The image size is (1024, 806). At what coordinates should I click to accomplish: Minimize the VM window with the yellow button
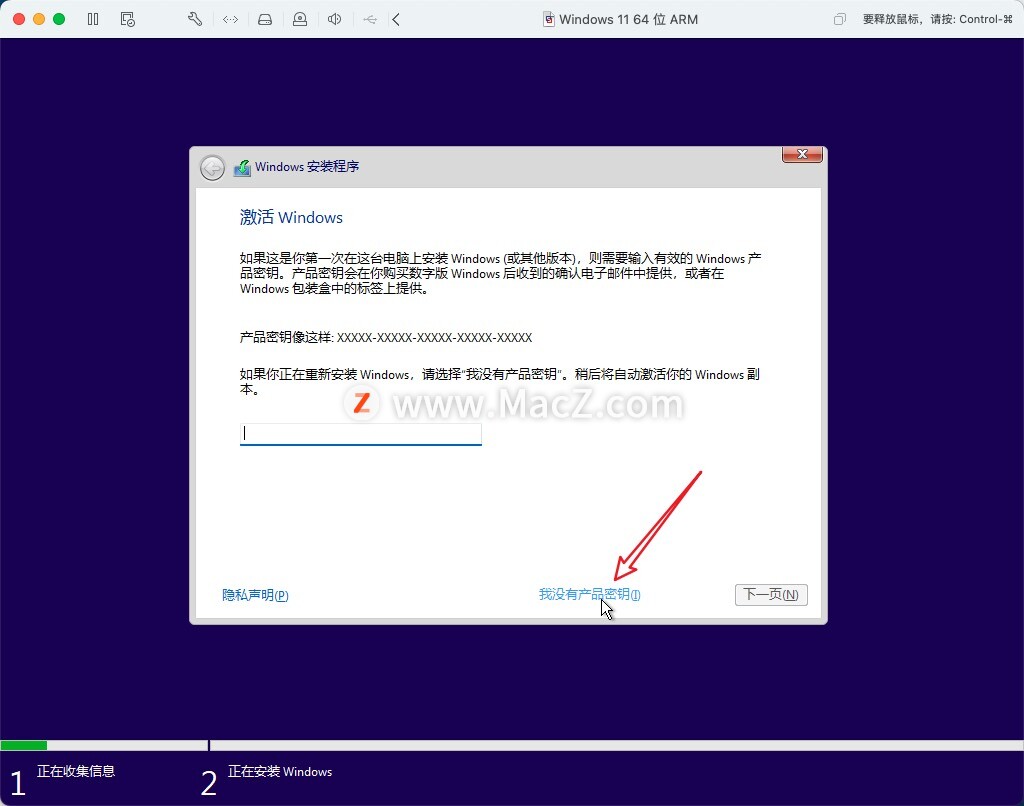pyautogui.click(x=39, y=19)
